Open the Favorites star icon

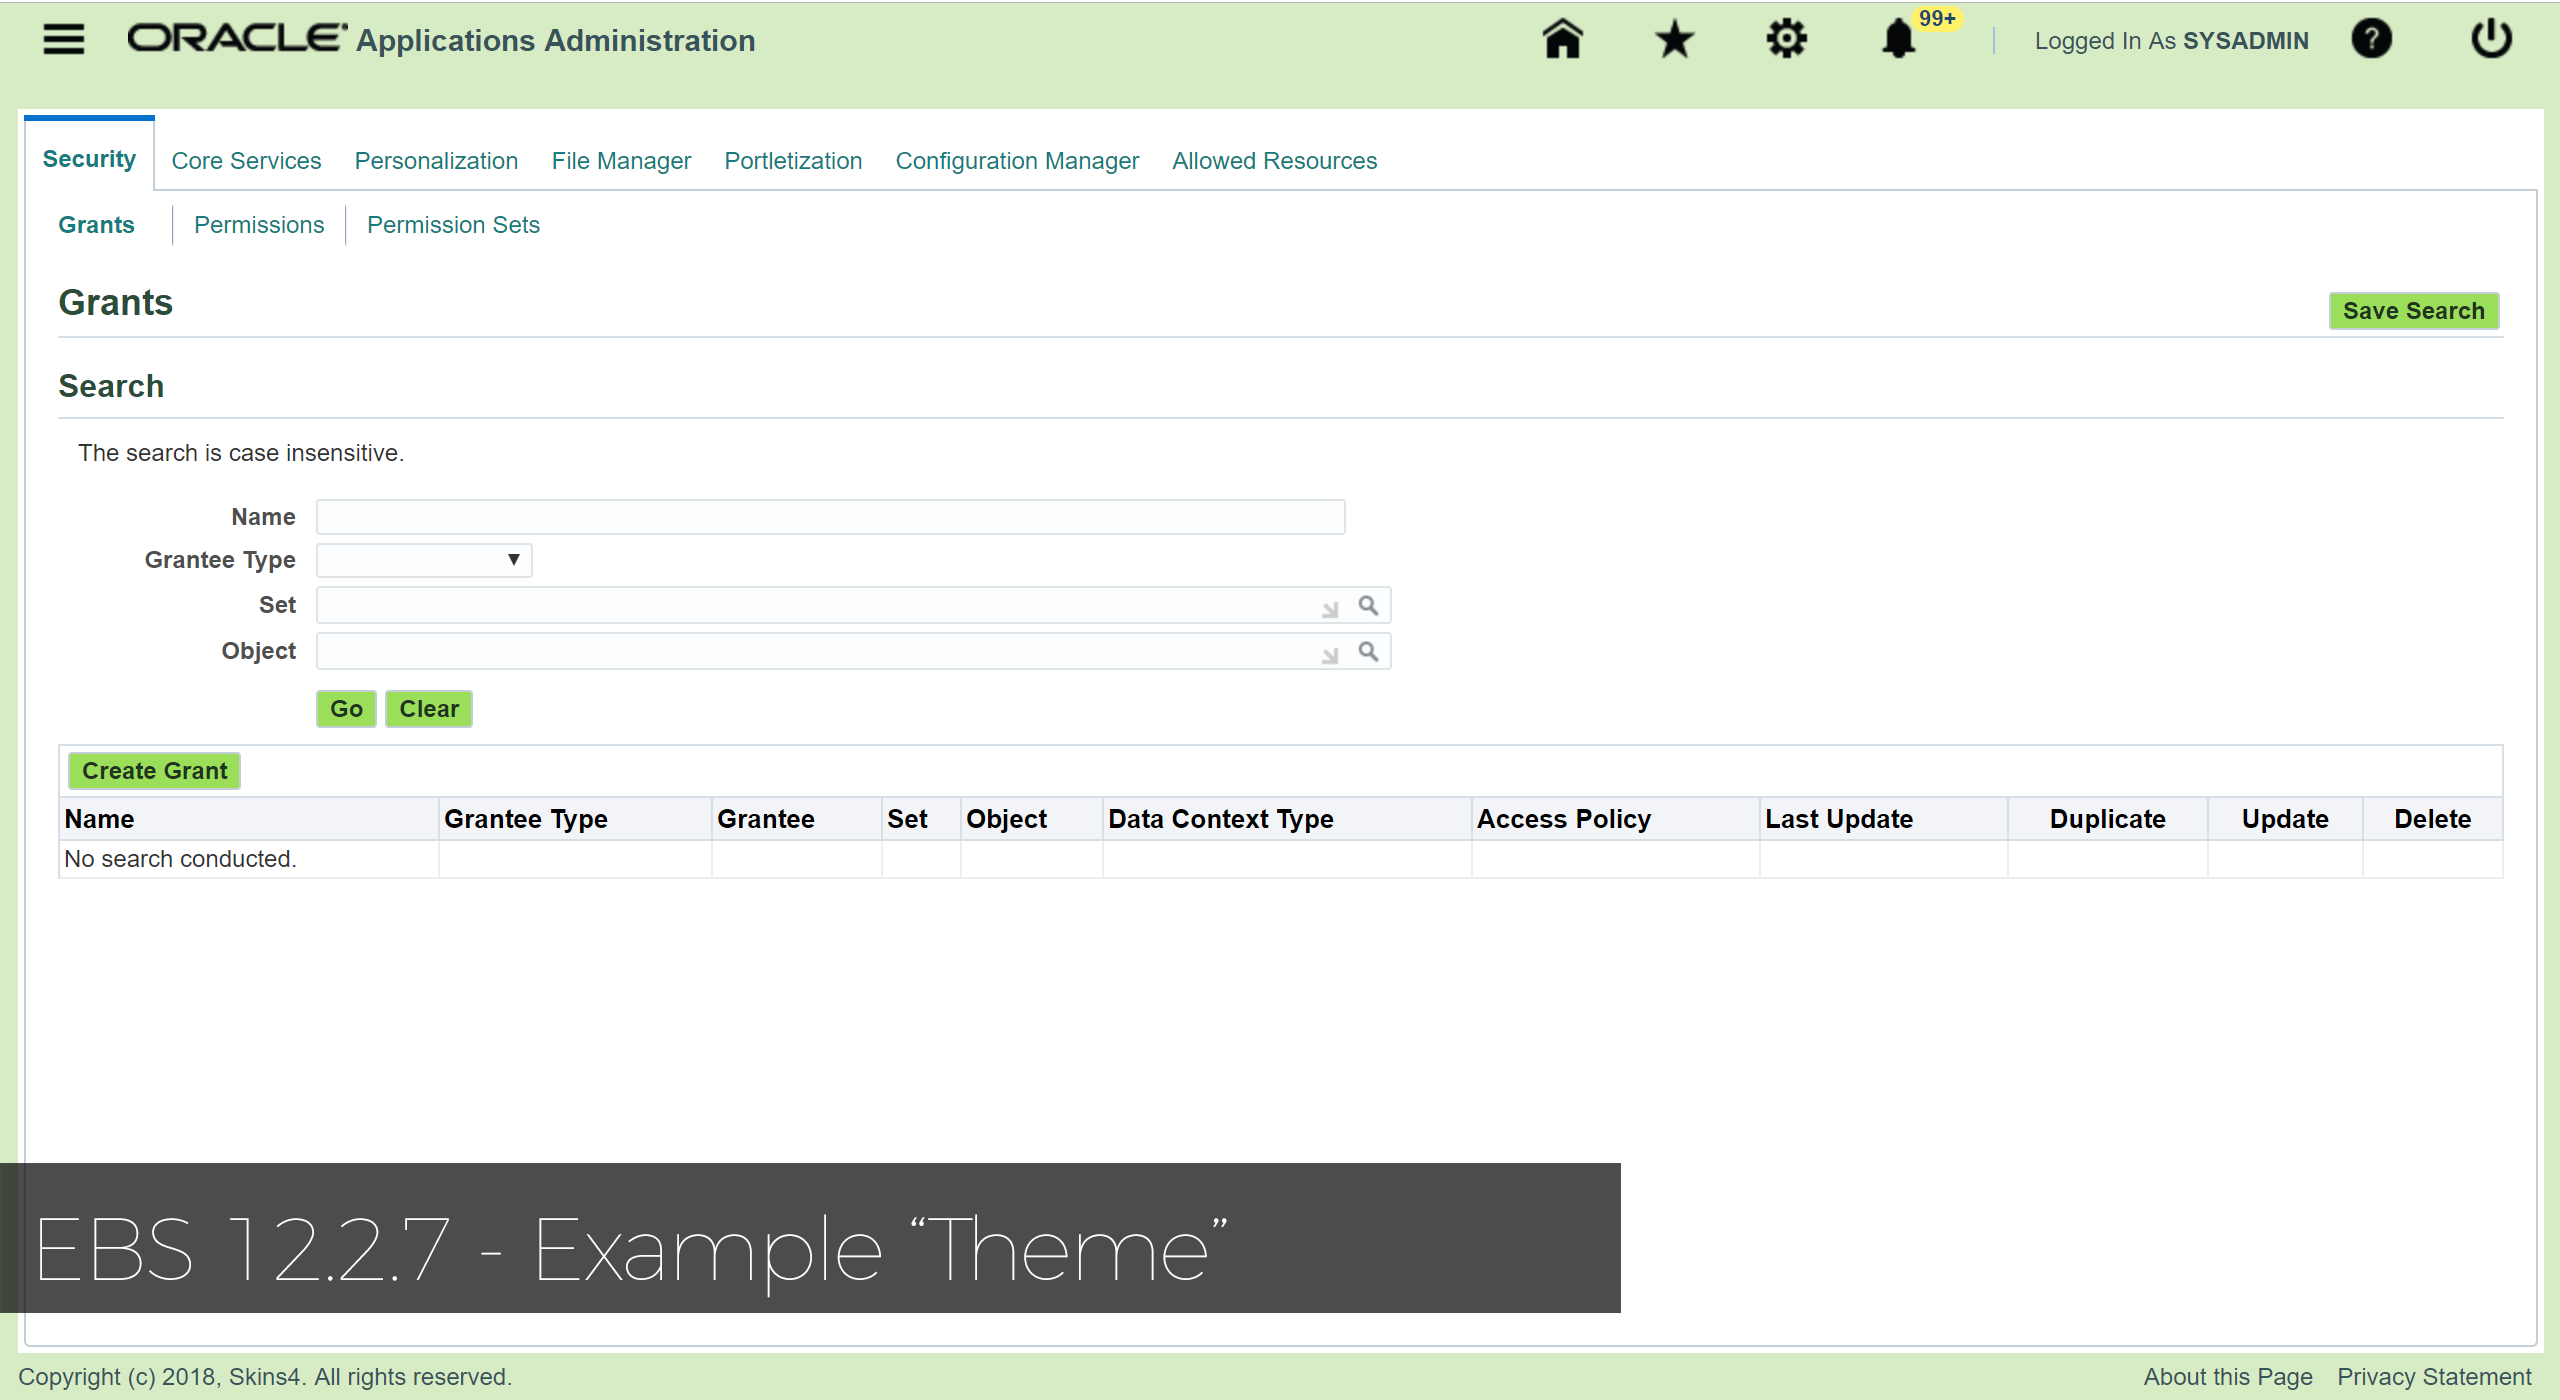coord(1674,40)
